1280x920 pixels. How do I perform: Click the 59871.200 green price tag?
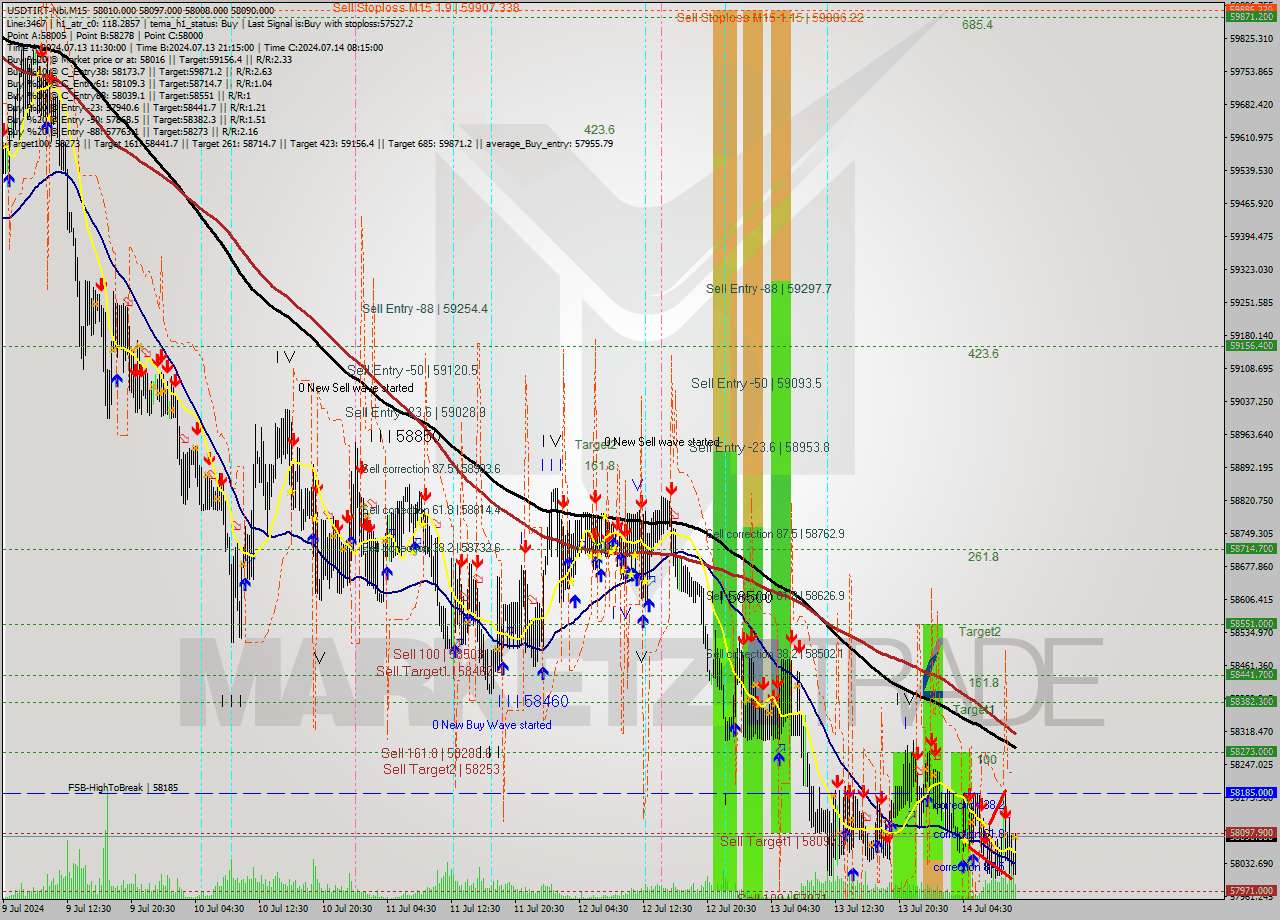(1251, 17)
